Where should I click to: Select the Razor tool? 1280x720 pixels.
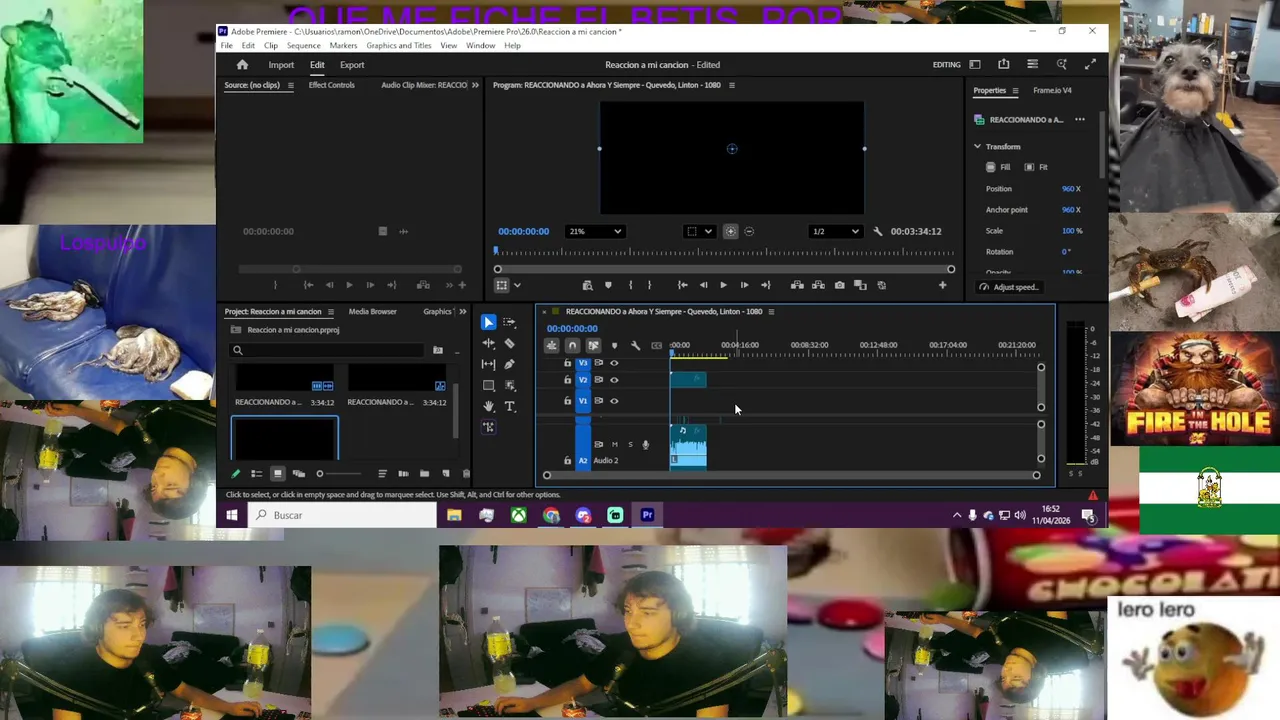click(510, 343)
